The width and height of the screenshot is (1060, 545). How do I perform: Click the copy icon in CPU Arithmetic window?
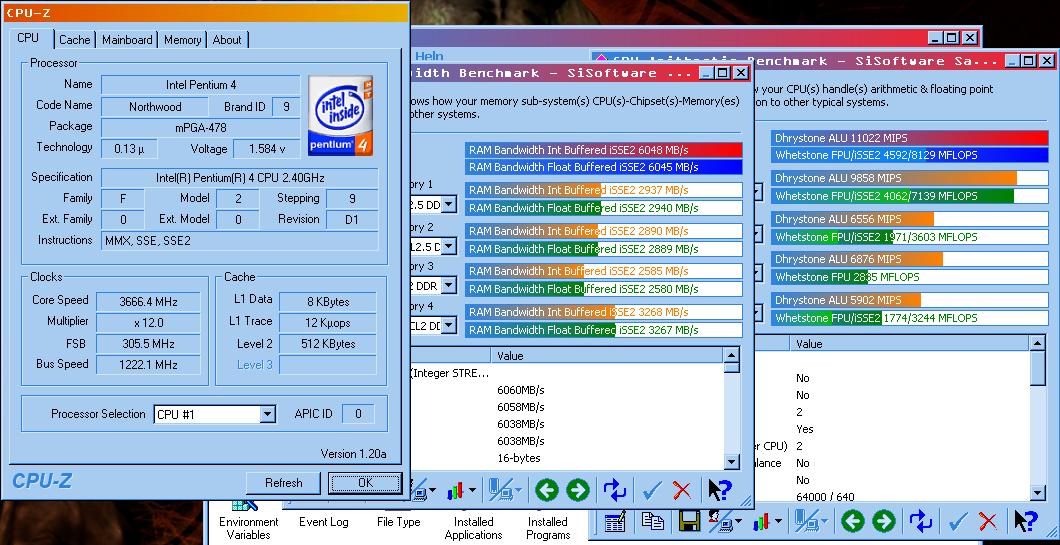coord(652,521)
